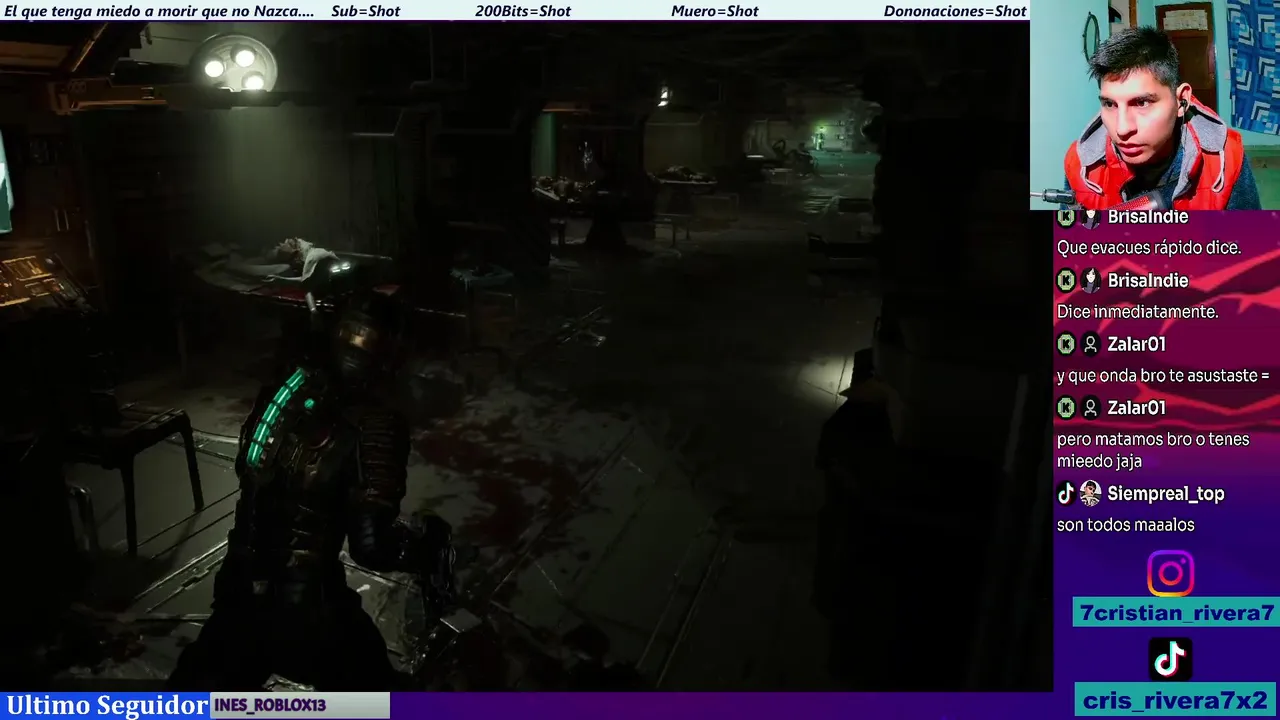Select message 'pero matamos bro o tenes mieedo jaja'
The width and height of the screenshot is (1280, 720).
[x=1153, y=450]
